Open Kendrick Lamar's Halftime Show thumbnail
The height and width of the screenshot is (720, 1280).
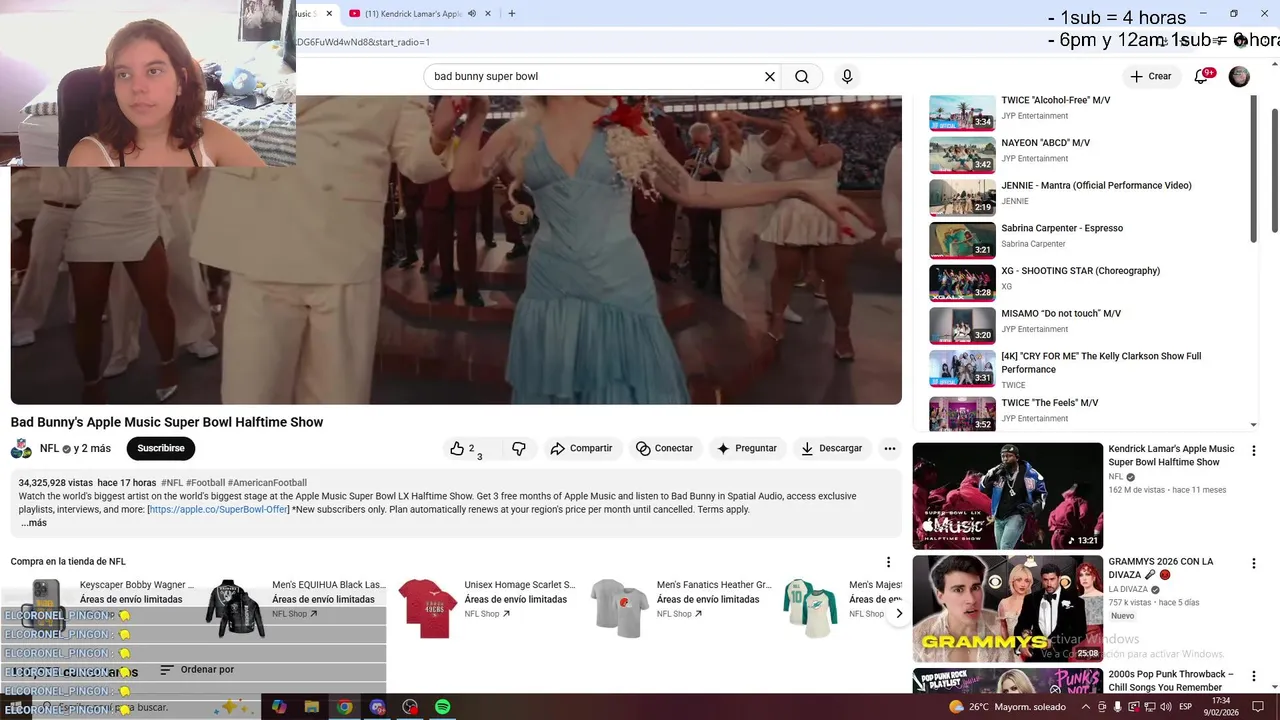pyautogui.click(x=1007, y=496)
